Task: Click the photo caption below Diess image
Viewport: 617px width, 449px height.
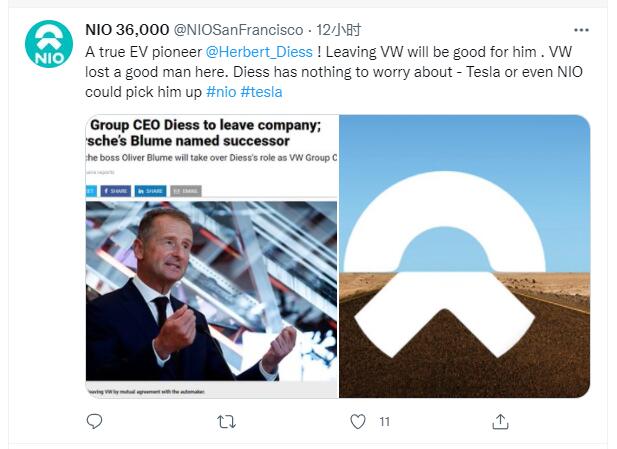Action: [150, 392]
